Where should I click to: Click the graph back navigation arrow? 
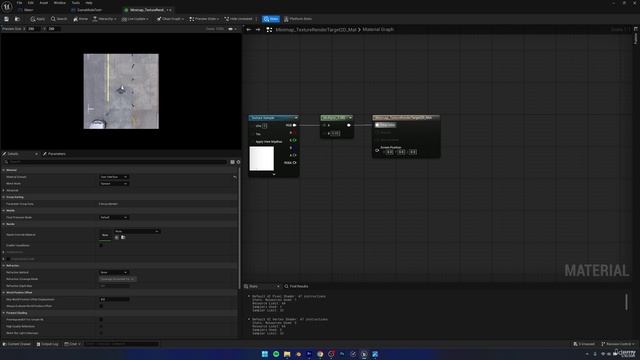click(x=249, y=29)
